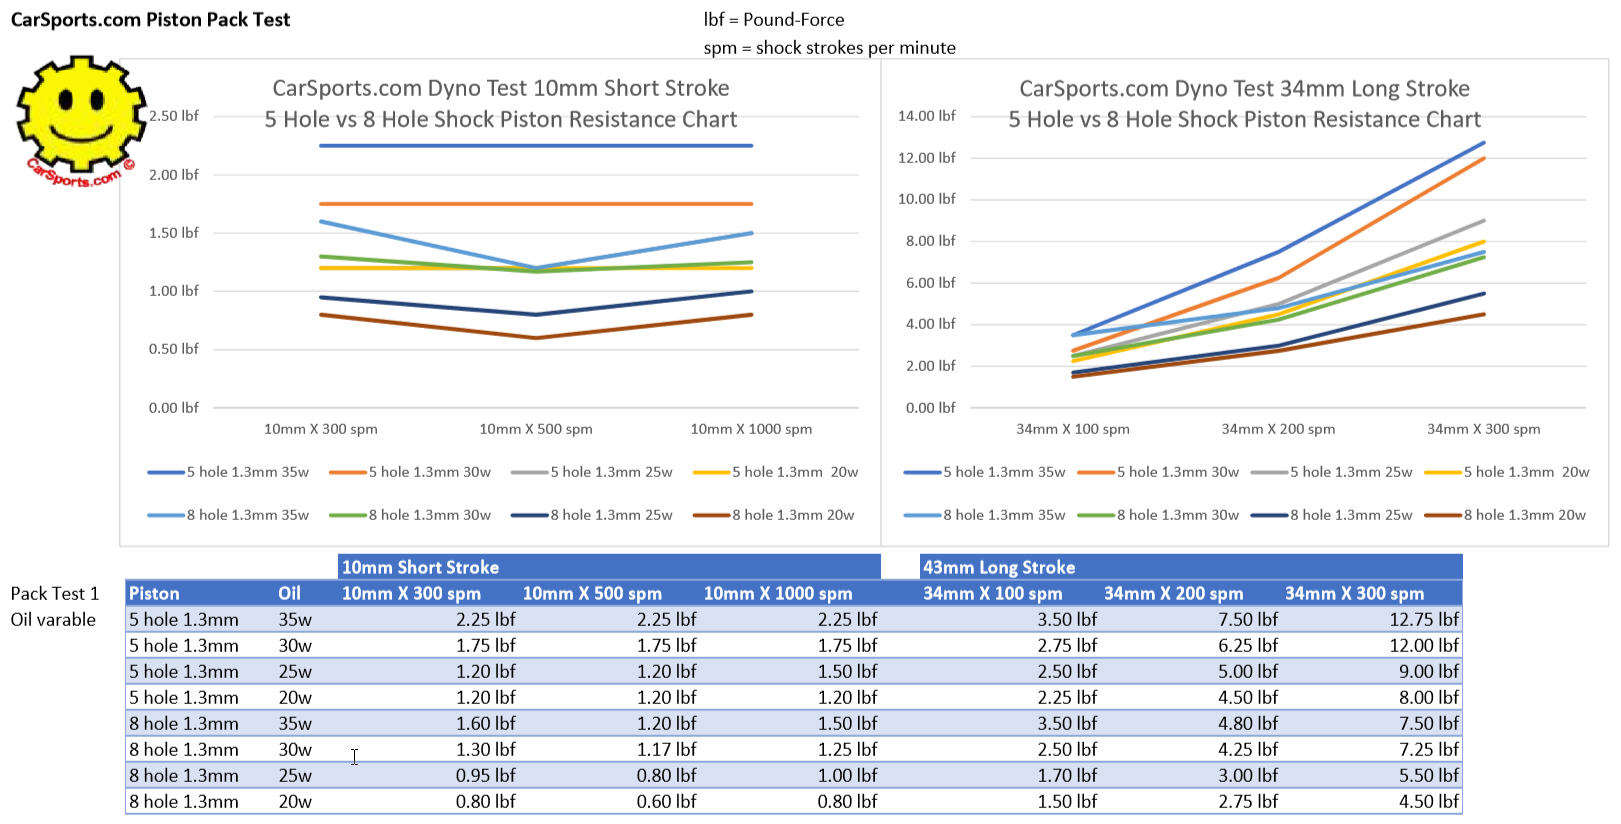This screenshot has width=1621, height=824.
Task: Select the 12.75 lbf table cell
Action: (1423, 619)
